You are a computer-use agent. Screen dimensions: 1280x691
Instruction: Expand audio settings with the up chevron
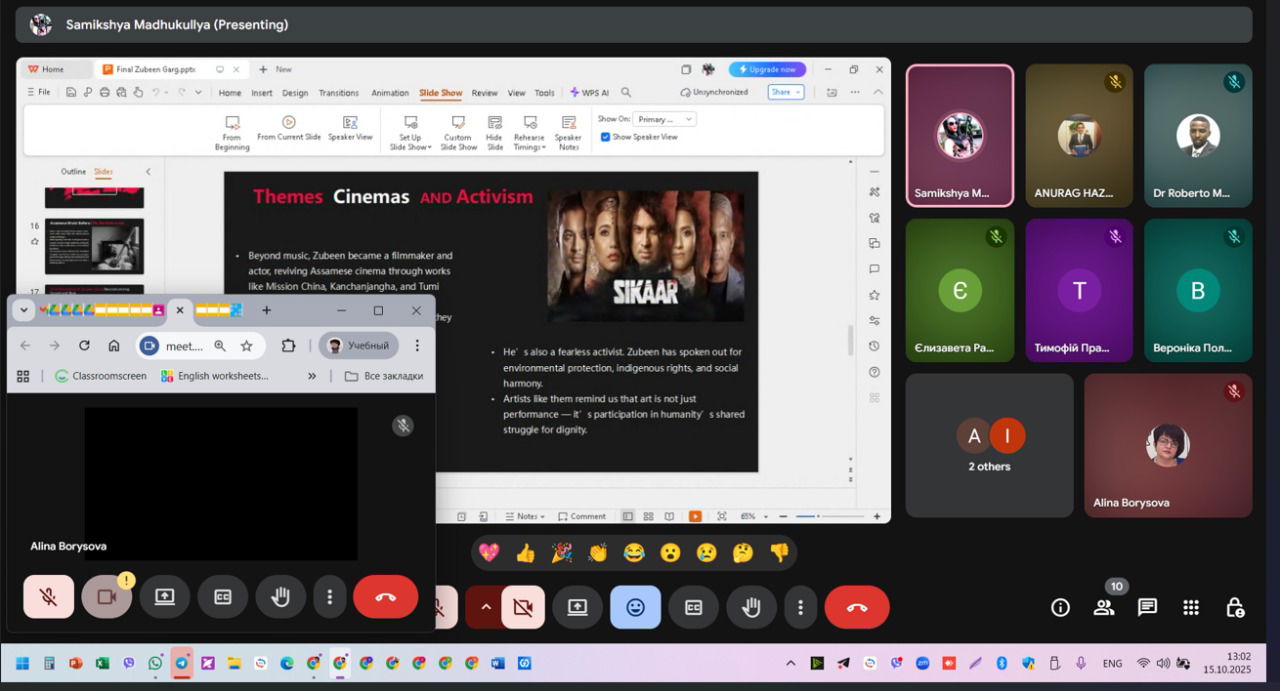[x=486, y=607]
